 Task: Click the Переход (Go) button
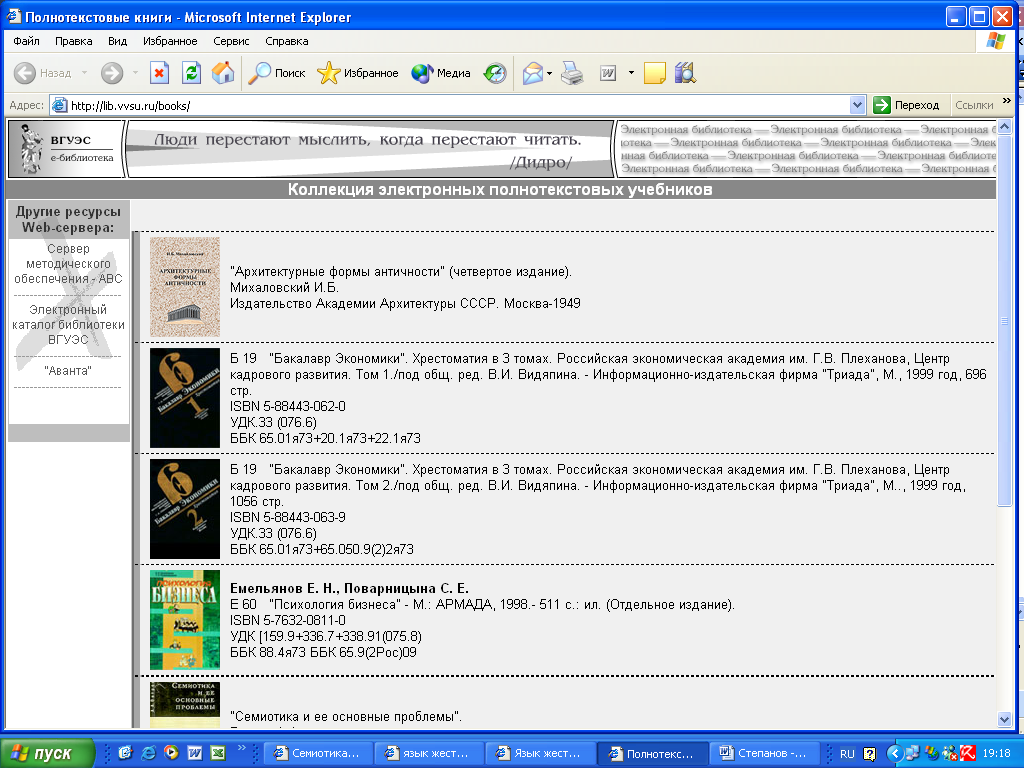coord(906,105)
